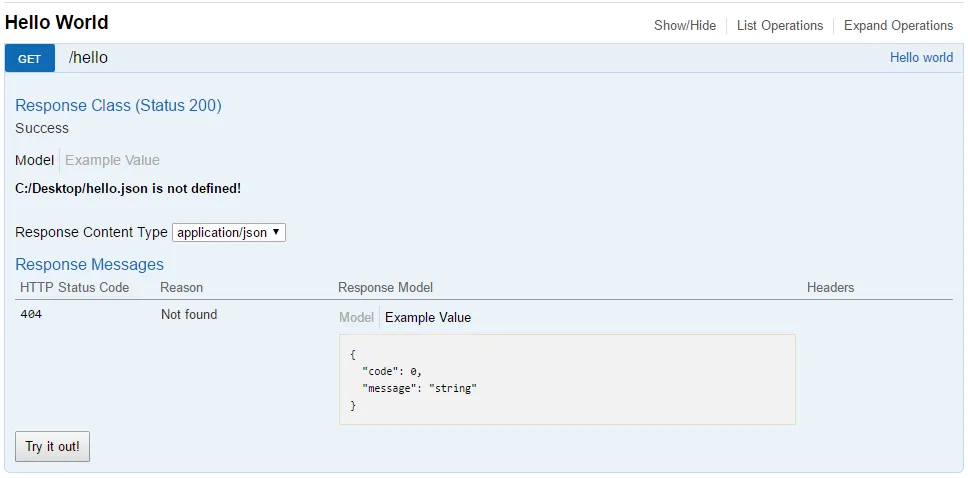Screen dimensions: 968x478
Task: Open the Hello World section heading
Action: [x=57, y=22]
